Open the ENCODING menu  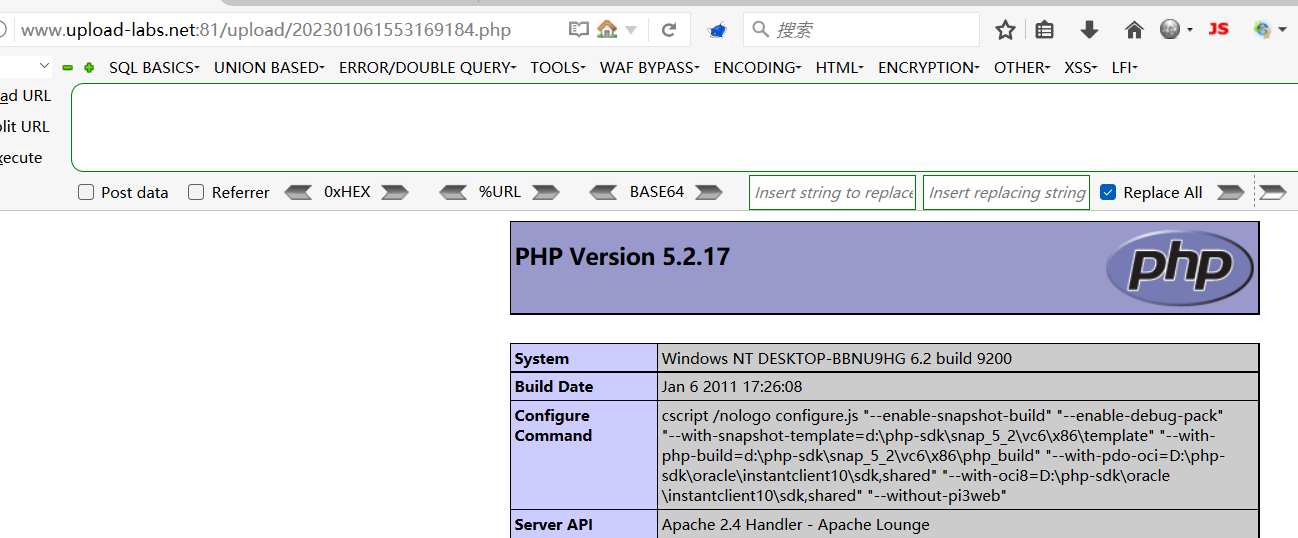pos(757,68)
